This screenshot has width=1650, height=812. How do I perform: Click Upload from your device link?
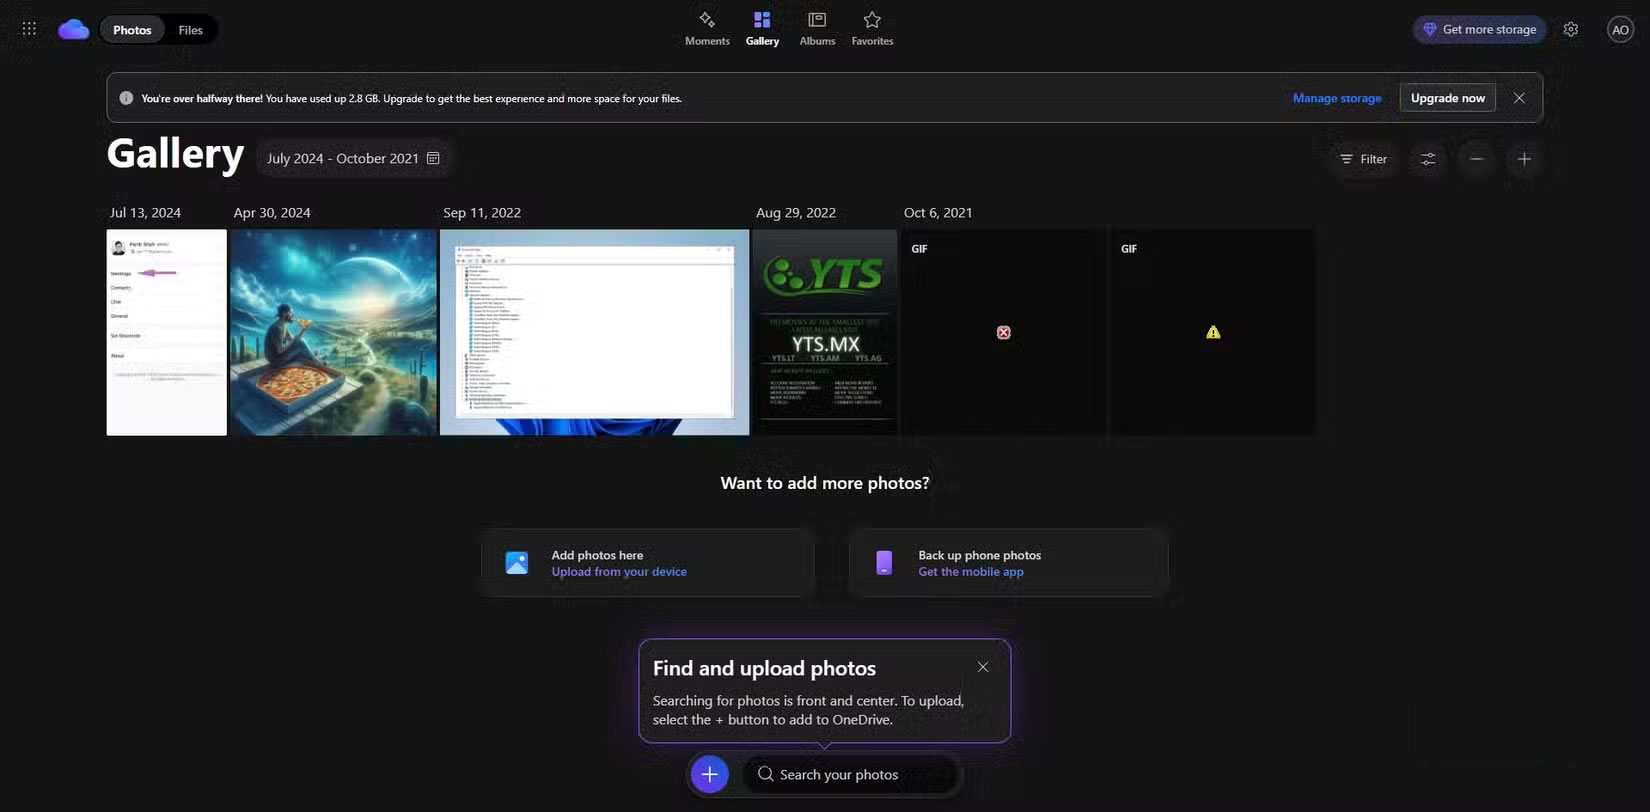[x=619, y=572]
